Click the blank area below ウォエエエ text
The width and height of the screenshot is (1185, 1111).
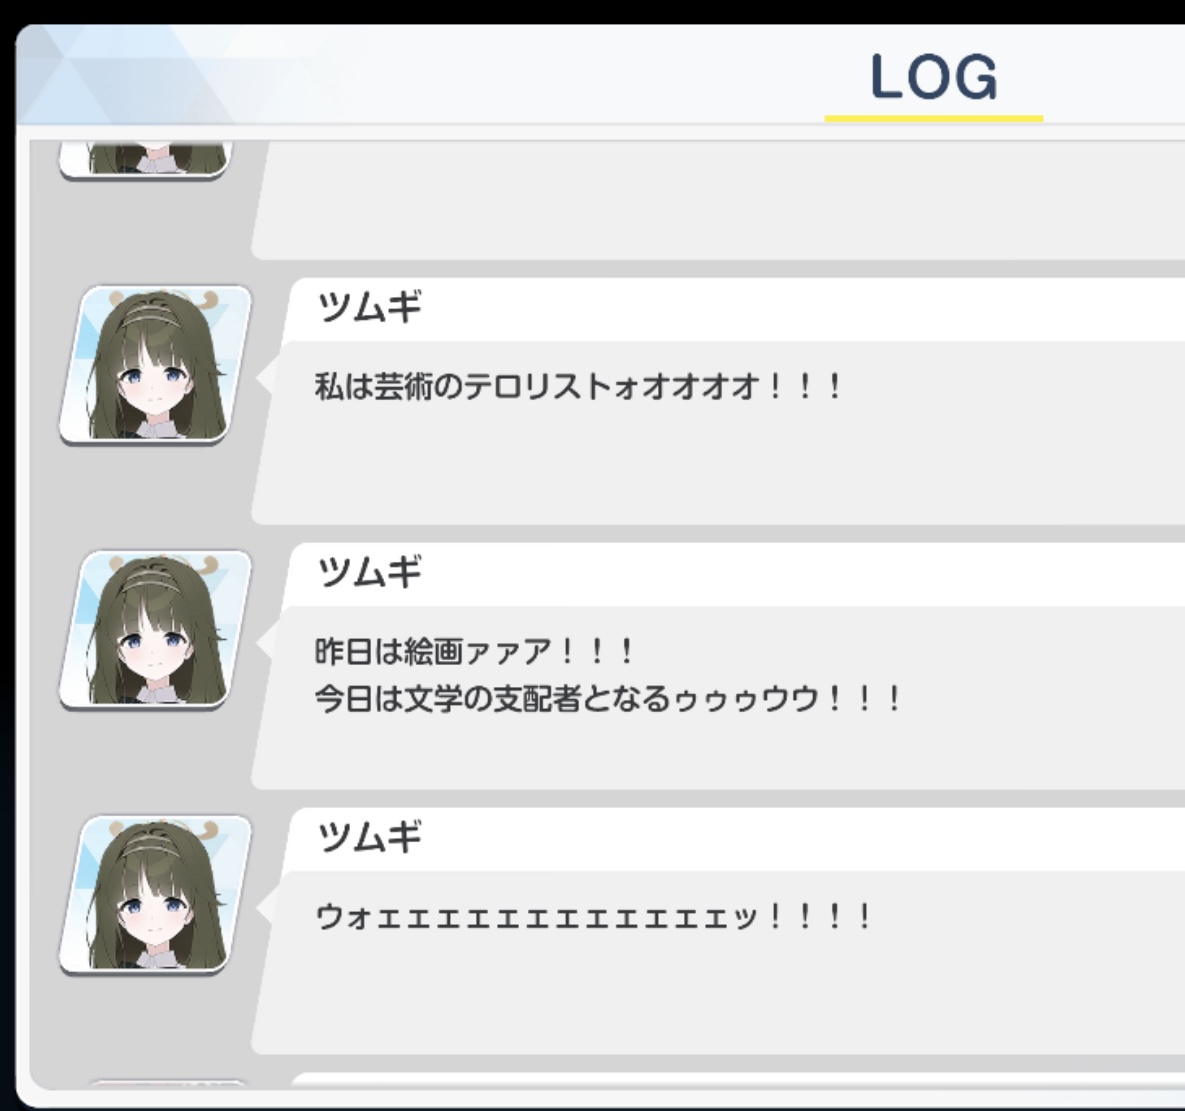point(718,994)
